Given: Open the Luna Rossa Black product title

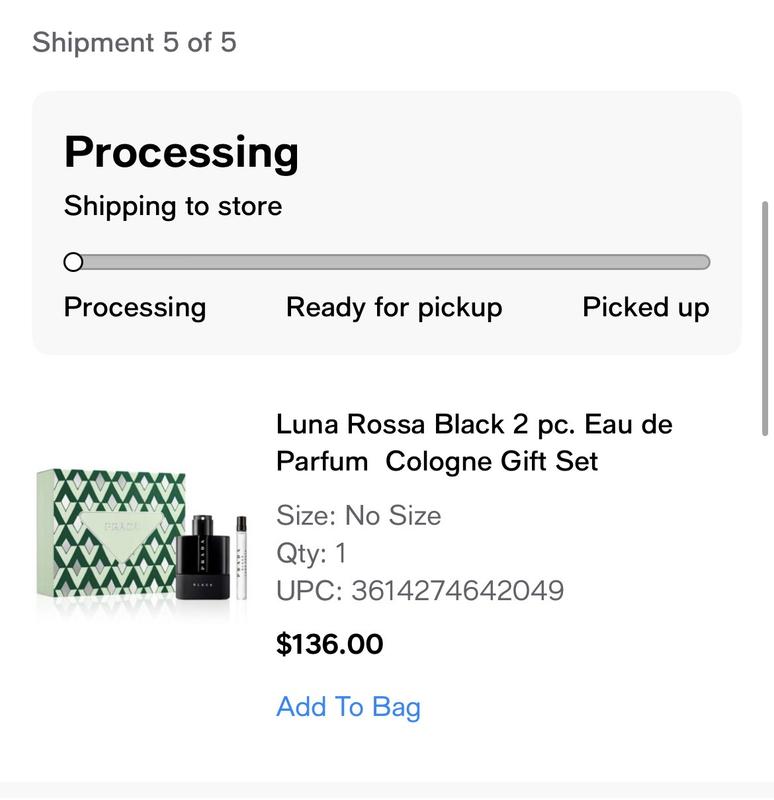Looking at the screenshot, I should point(474,443).
